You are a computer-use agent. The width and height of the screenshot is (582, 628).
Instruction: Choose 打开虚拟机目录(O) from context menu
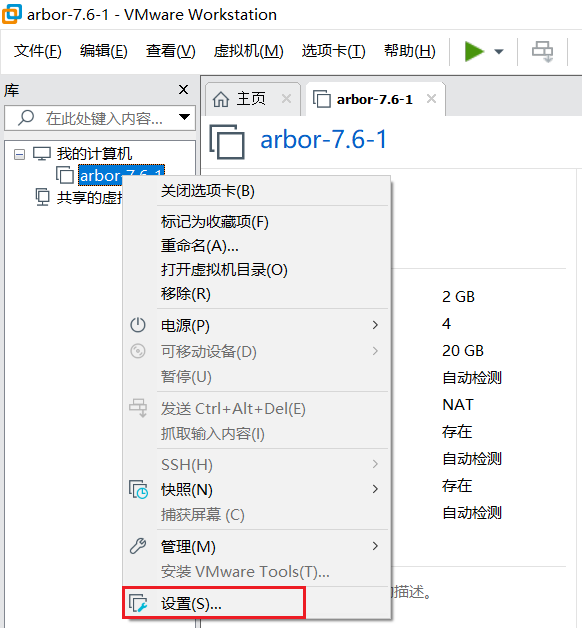tap(257, 270)
